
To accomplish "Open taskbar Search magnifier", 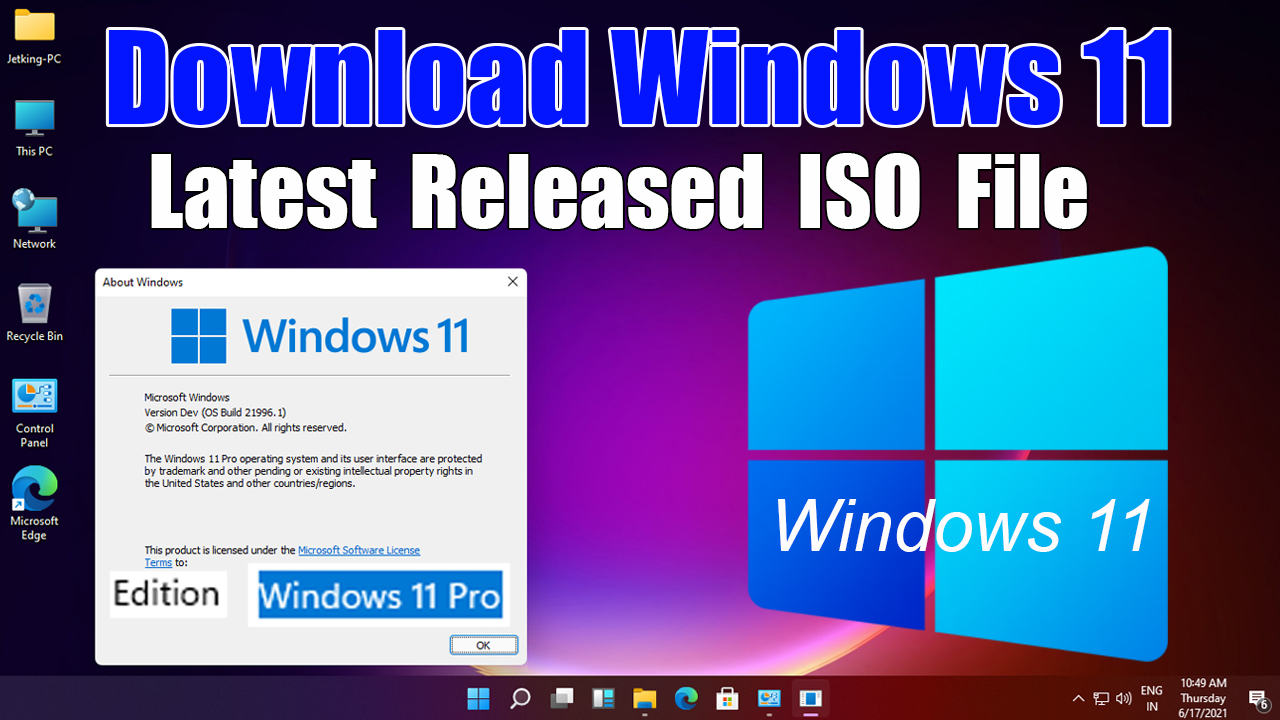I will pyautogui.click(x=520, y=698).
